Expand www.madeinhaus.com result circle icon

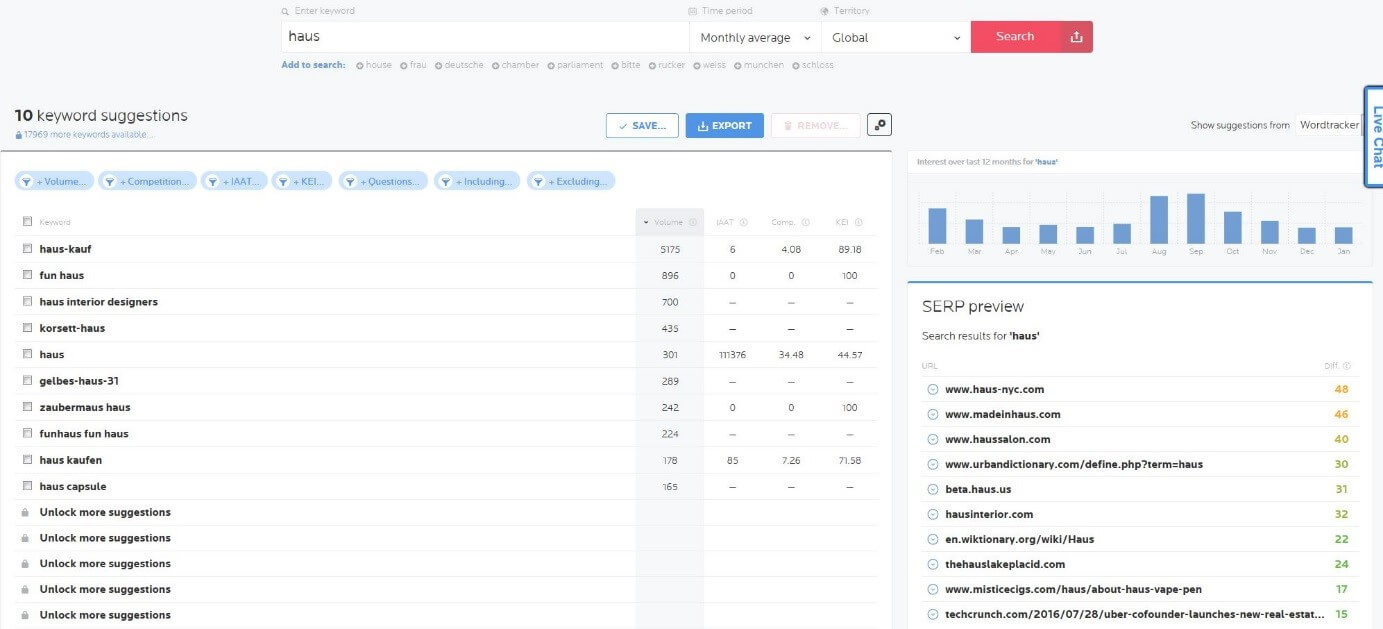[933, 414]
